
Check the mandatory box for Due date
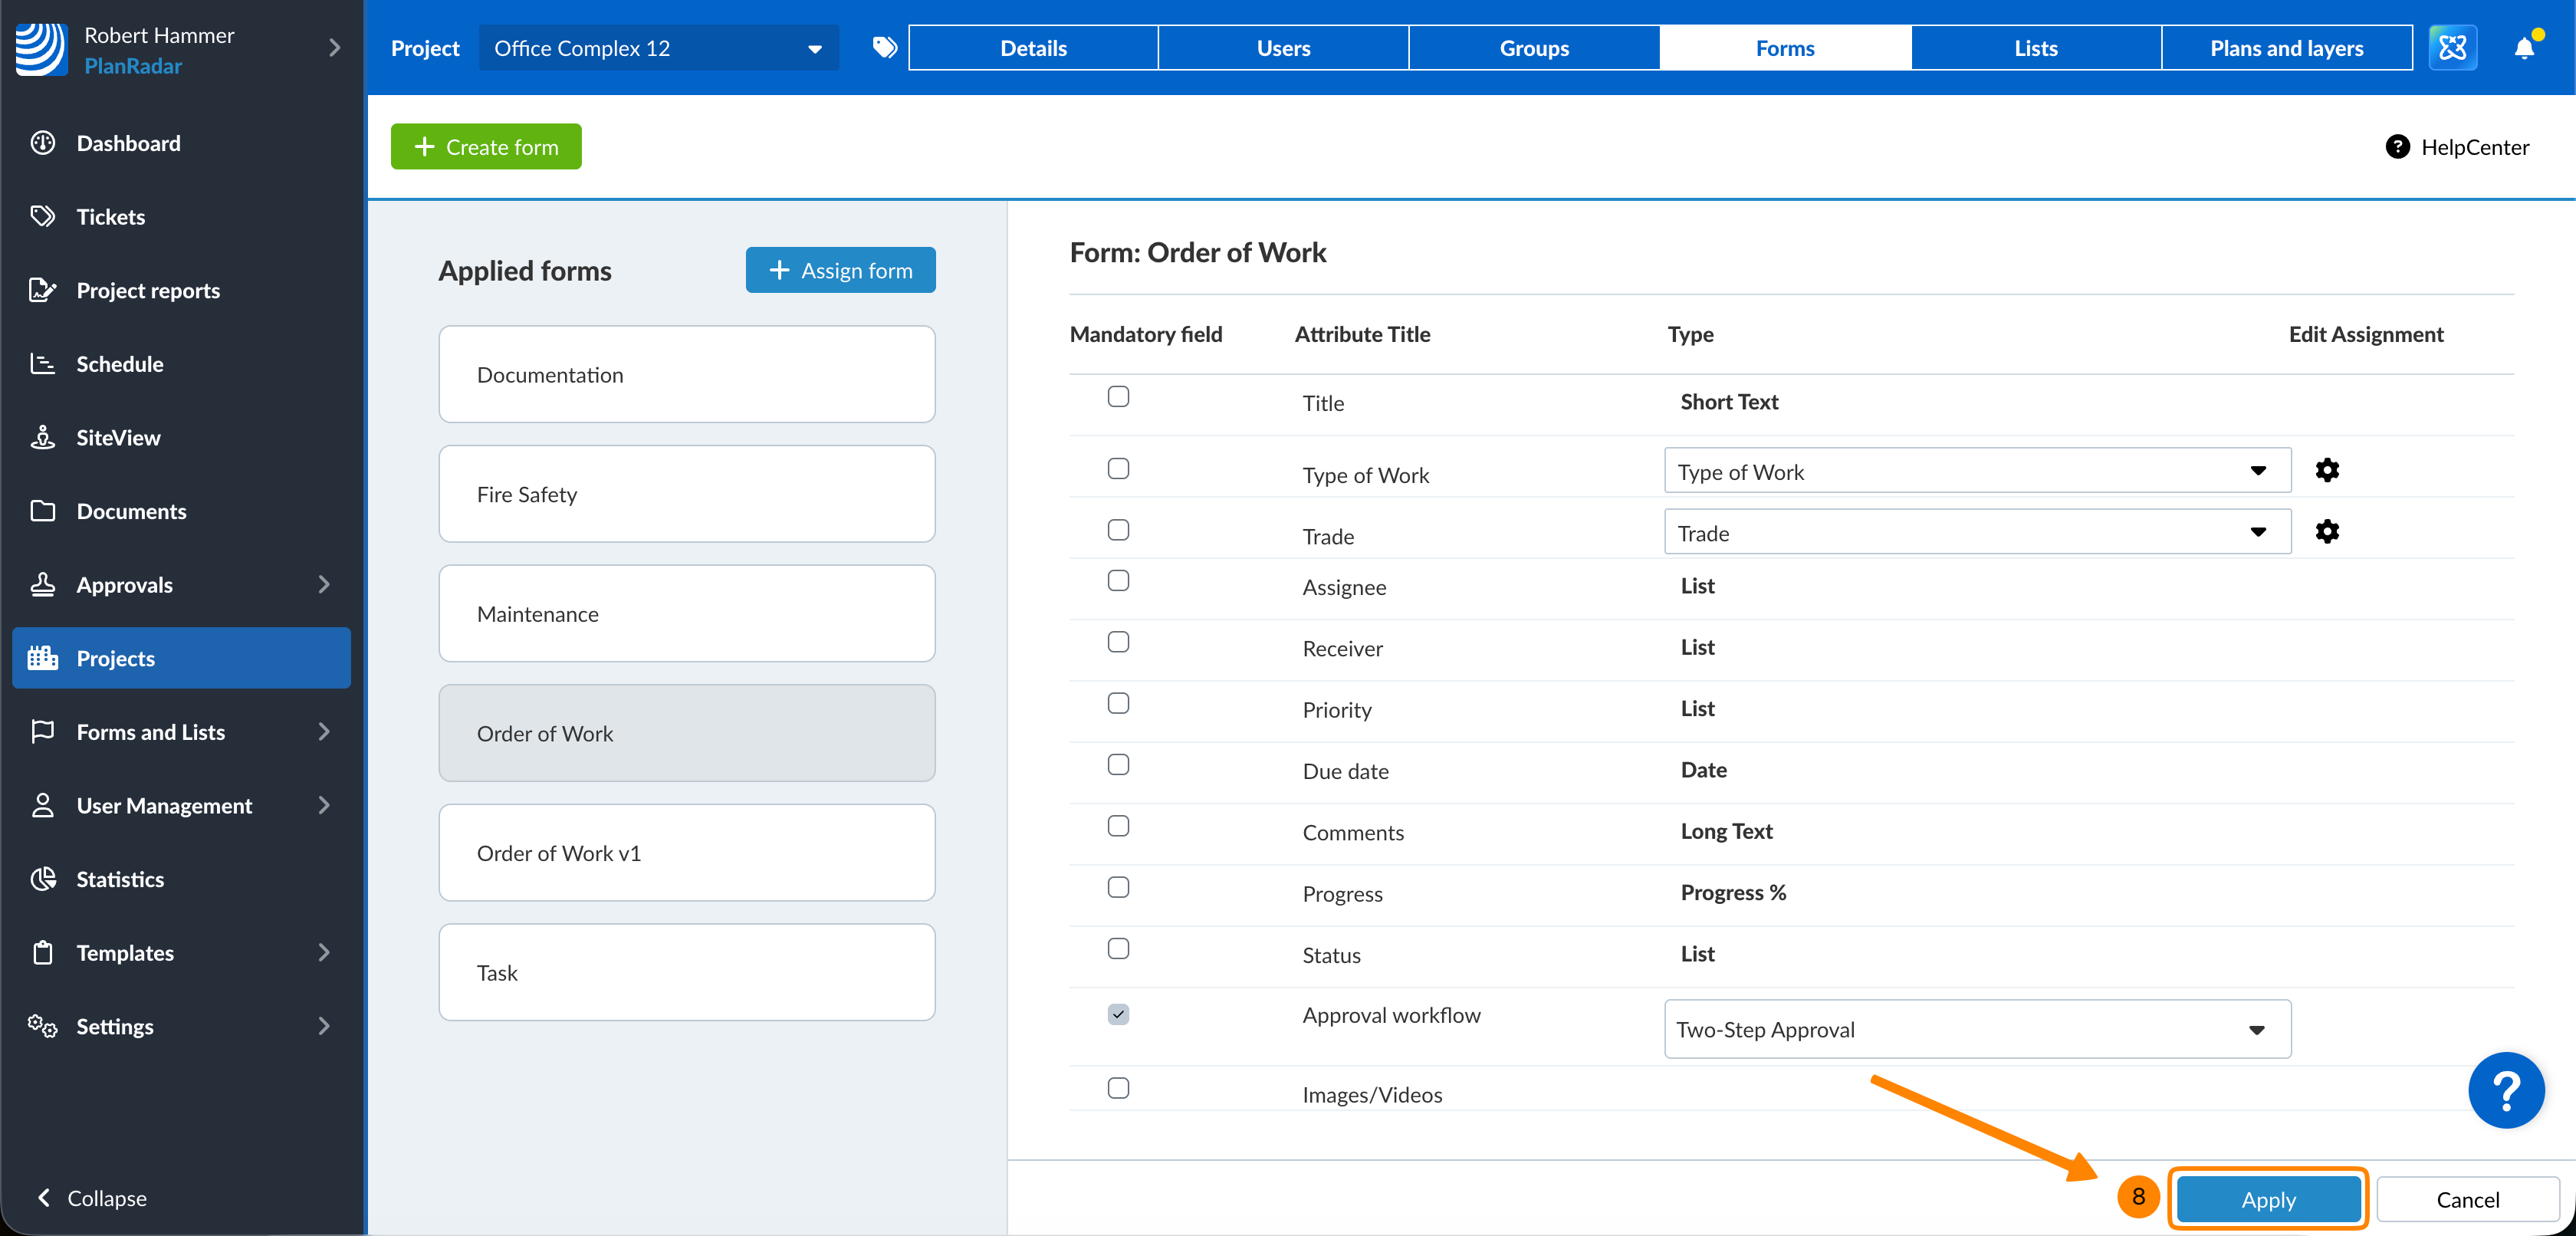1118,765
